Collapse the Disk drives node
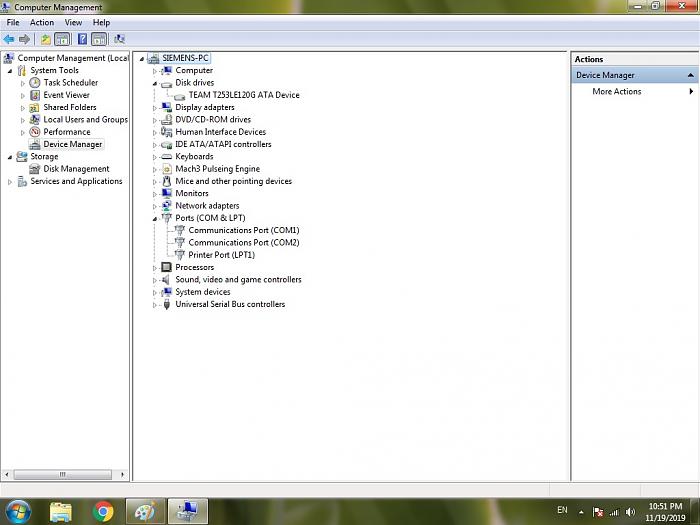Viewport: 700px width, 525px height. pos(154,83)
